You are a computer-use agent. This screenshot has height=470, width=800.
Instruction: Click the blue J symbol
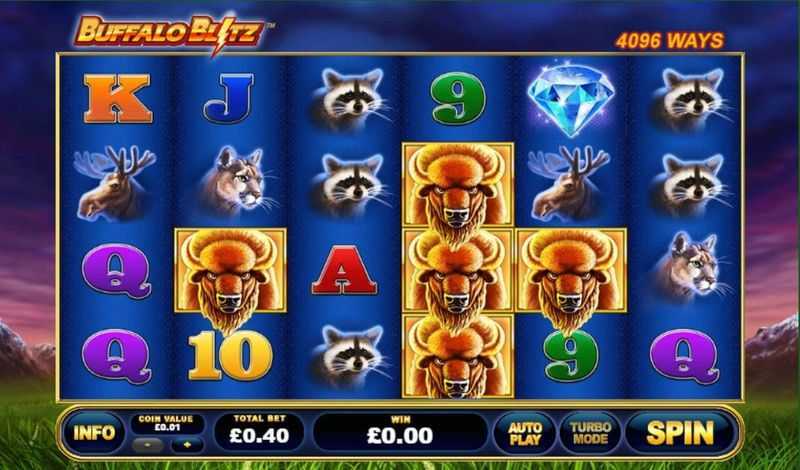(x=229, y=98)
